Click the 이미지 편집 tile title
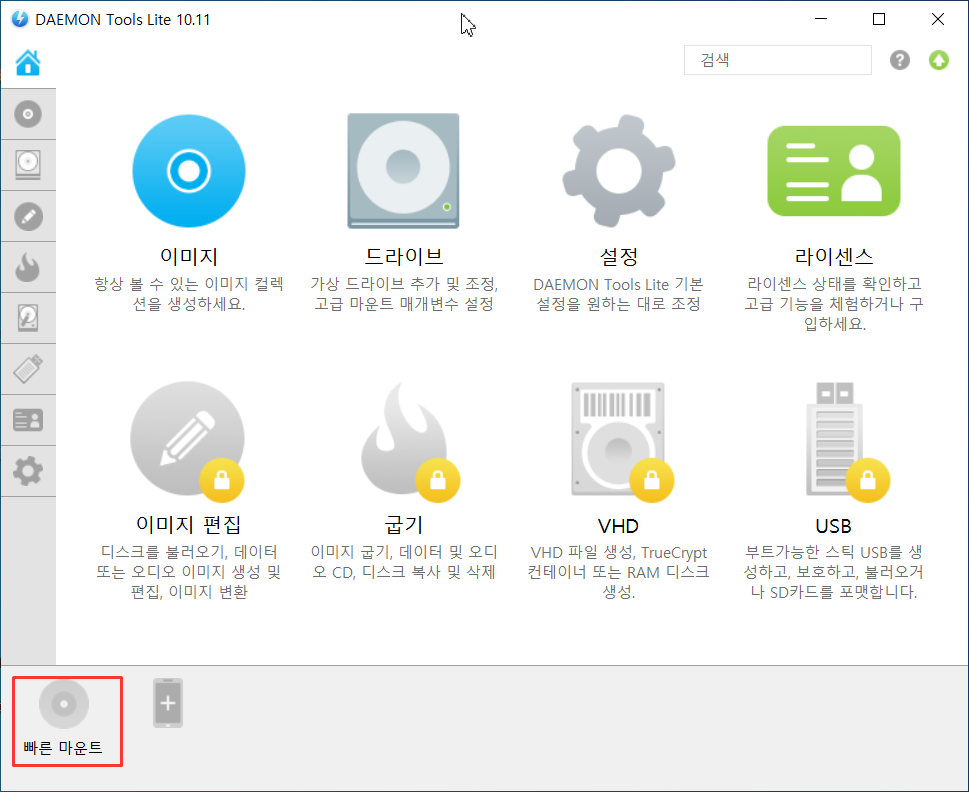The width and height of the screenshot is (969, 792). (188, 524)
